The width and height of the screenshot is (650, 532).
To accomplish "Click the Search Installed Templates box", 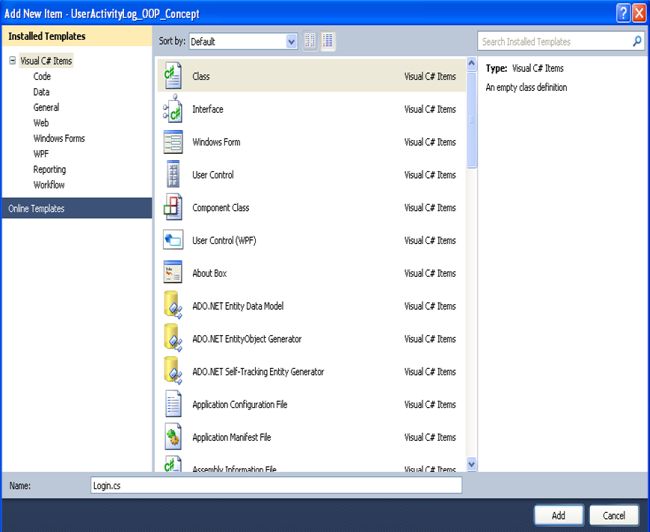I will coord(561,41).
